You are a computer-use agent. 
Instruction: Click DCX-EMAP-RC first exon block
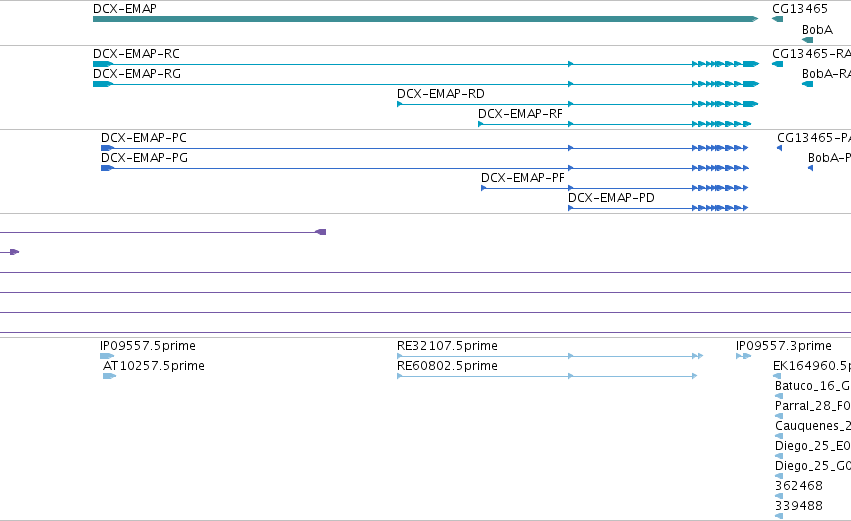(103, 64)
